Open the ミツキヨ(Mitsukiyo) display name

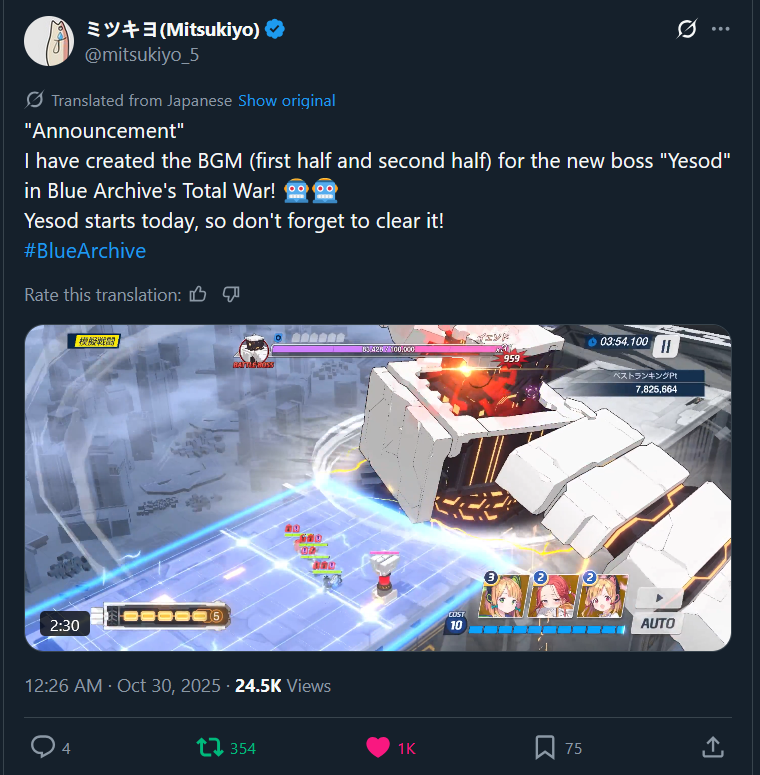(x=173, y=30)
